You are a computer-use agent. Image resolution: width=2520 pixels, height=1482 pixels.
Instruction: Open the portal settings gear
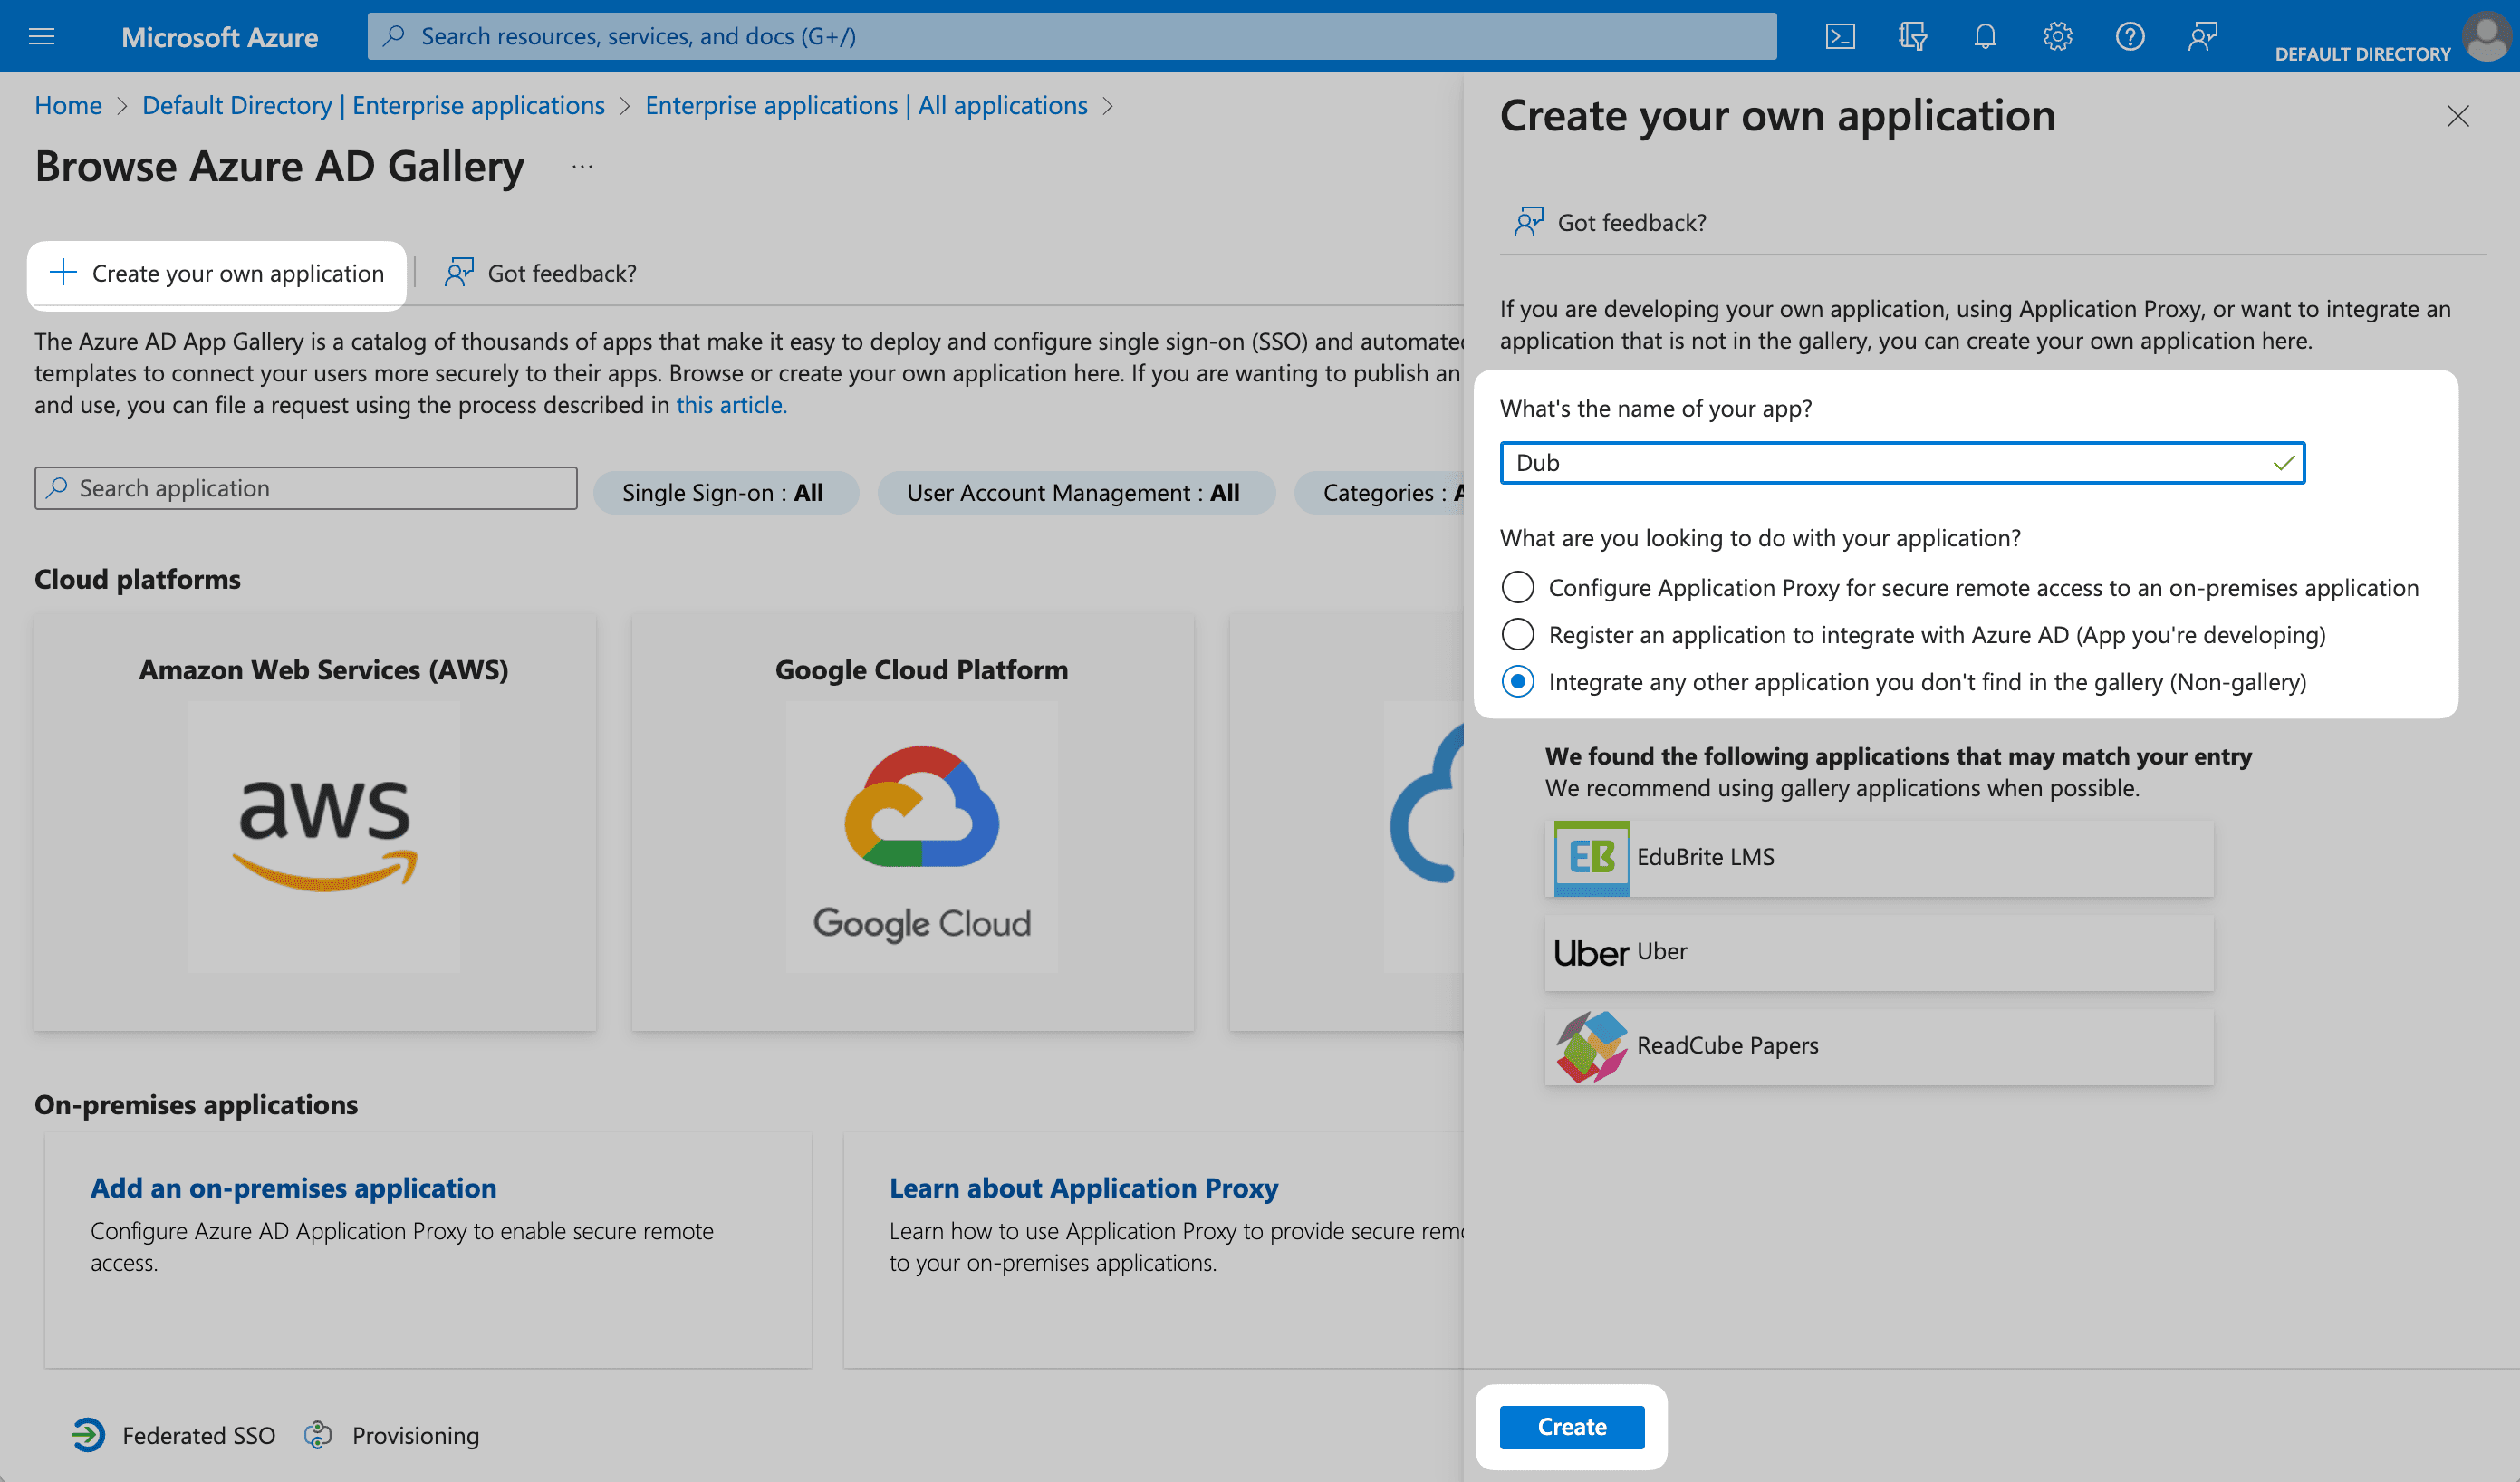(2057, 36)
